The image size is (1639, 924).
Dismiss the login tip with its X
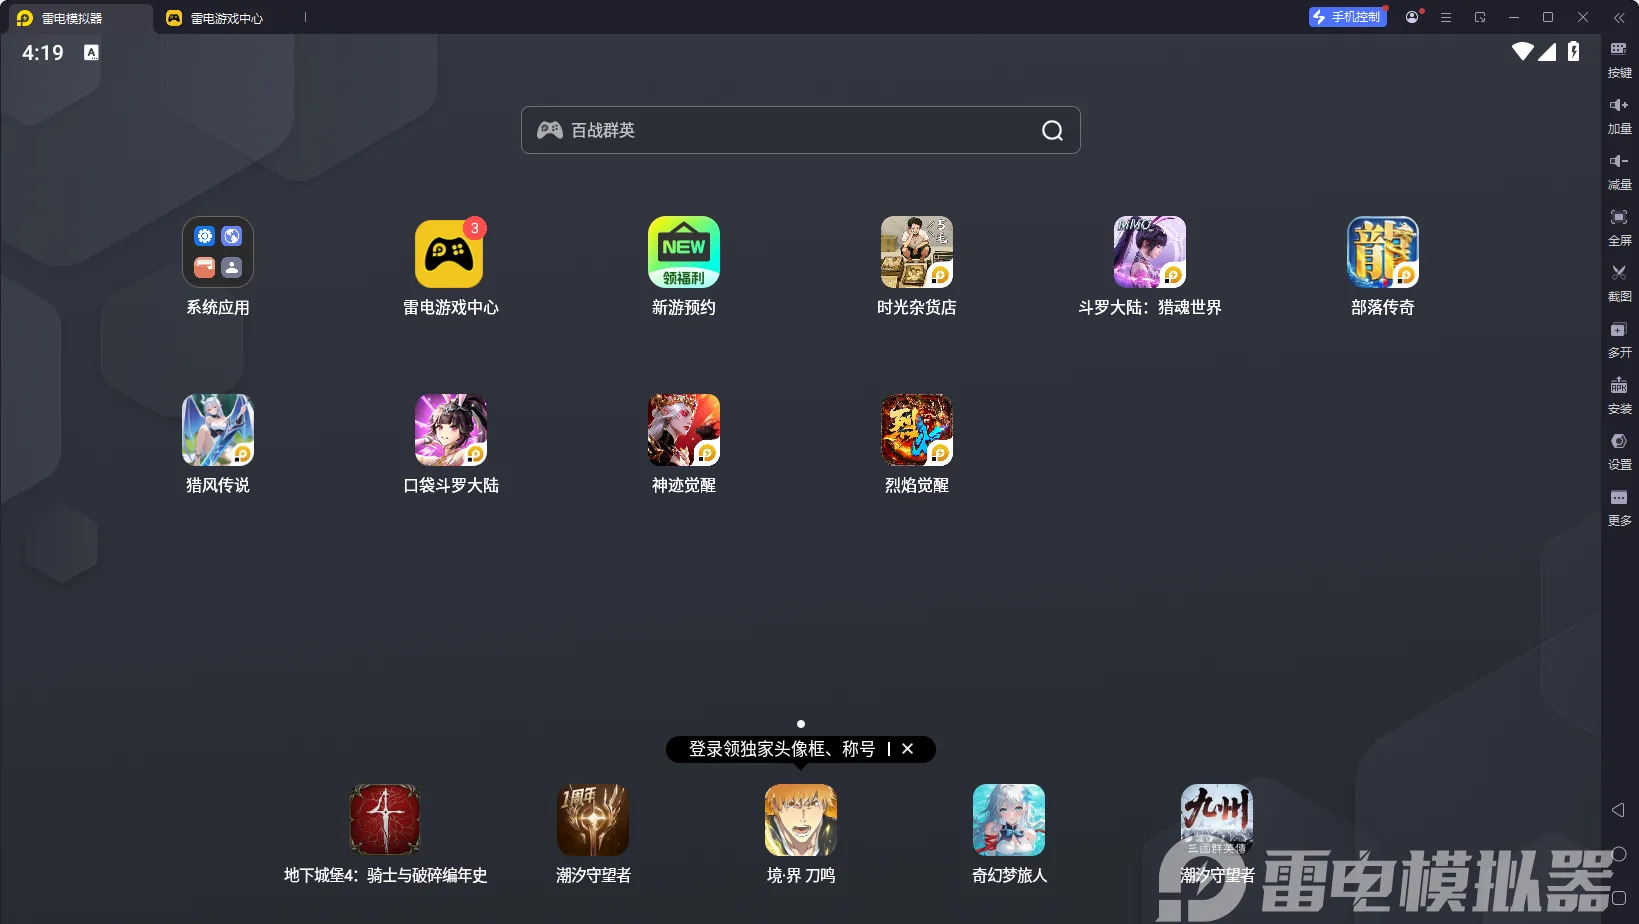[907, 749]
